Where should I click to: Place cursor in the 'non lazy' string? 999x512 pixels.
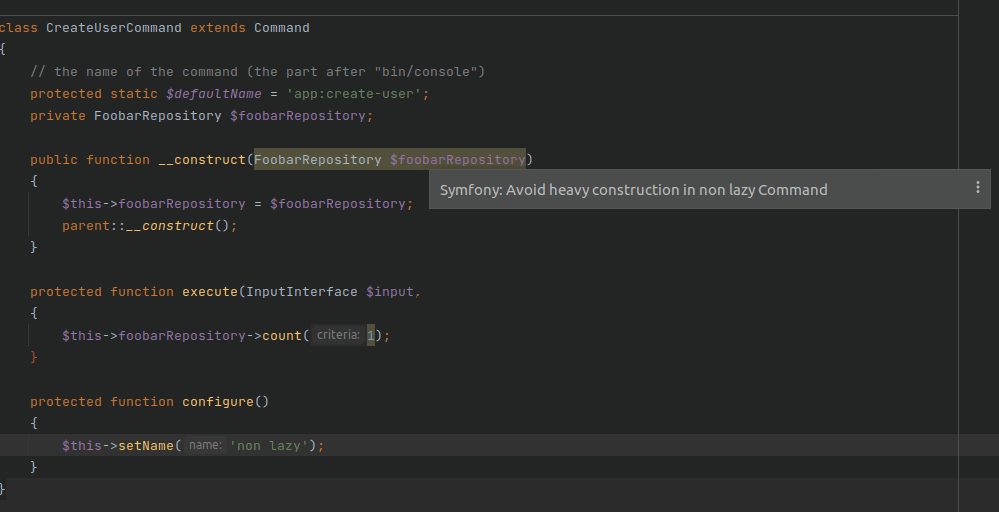tap(273, 446)
